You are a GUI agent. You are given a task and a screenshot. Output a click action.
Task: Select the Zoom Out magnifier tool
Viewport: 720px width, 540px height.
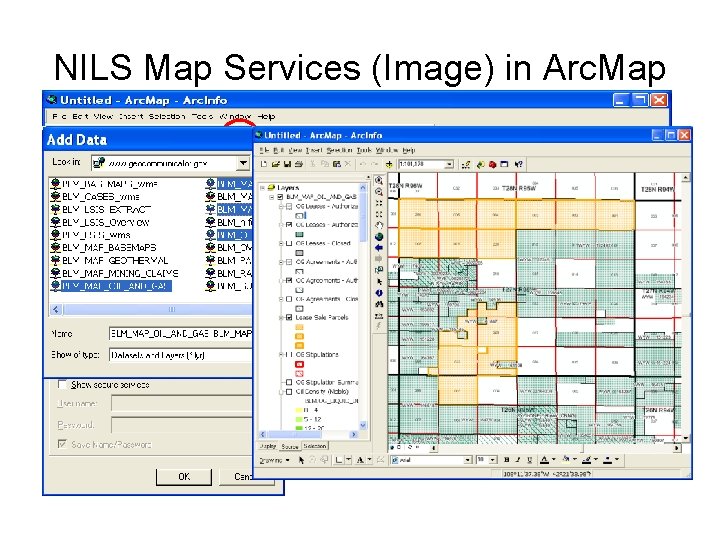(379, 191)
